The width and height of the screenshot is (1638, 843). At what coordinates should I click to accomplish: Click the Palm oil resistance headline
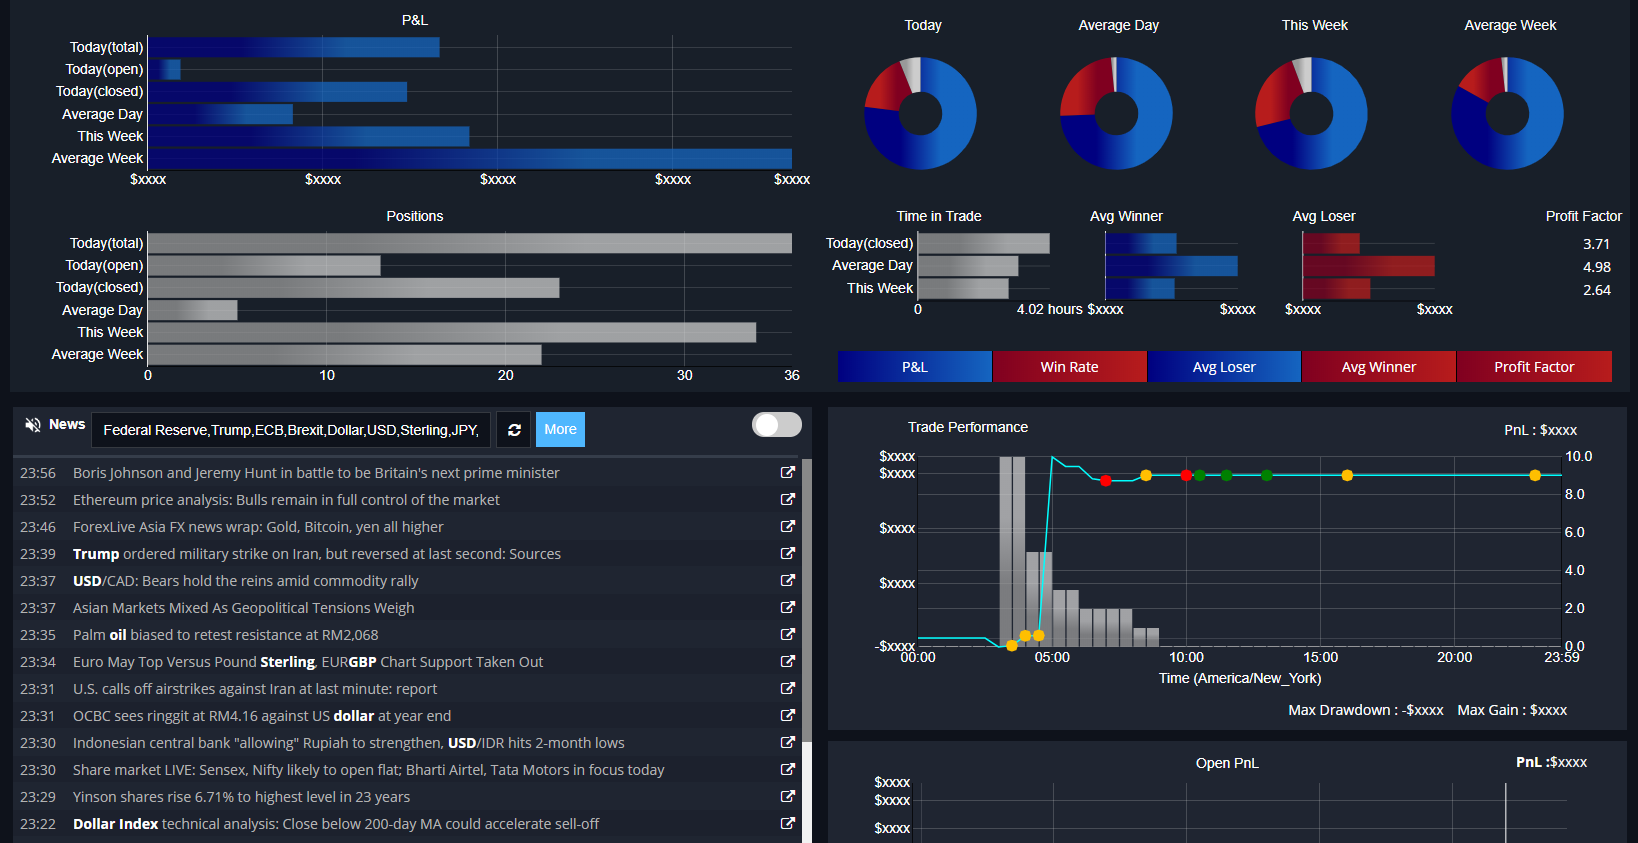(x=226, y=634)
